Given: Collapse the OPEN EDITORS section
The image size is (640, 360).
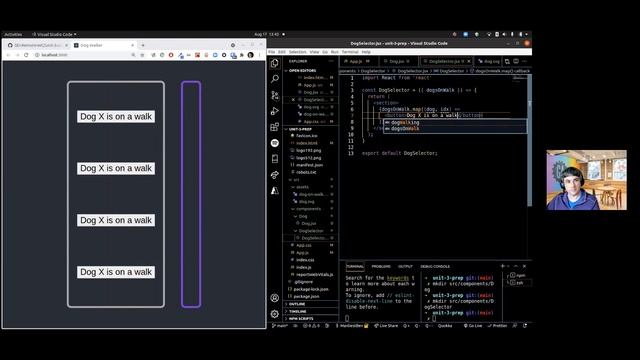Looking at the screenshot, I should point(310,71).
